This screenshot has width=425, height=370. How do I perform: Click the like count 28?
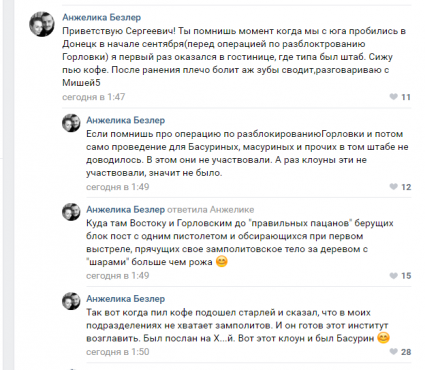pyautogui.click(x=406, y=352)
